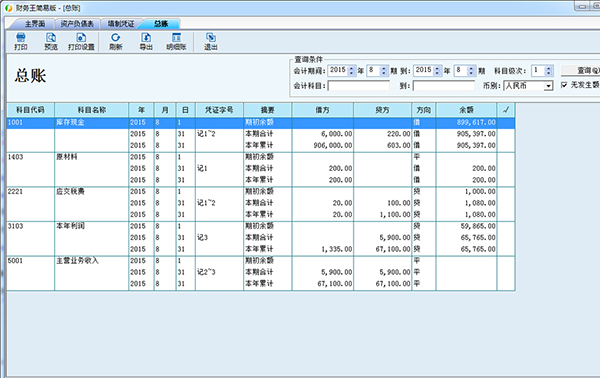Screen dimensions: 600x378
Task: Toggle the 无发生额 checkbox
Action: pos(564,85)
